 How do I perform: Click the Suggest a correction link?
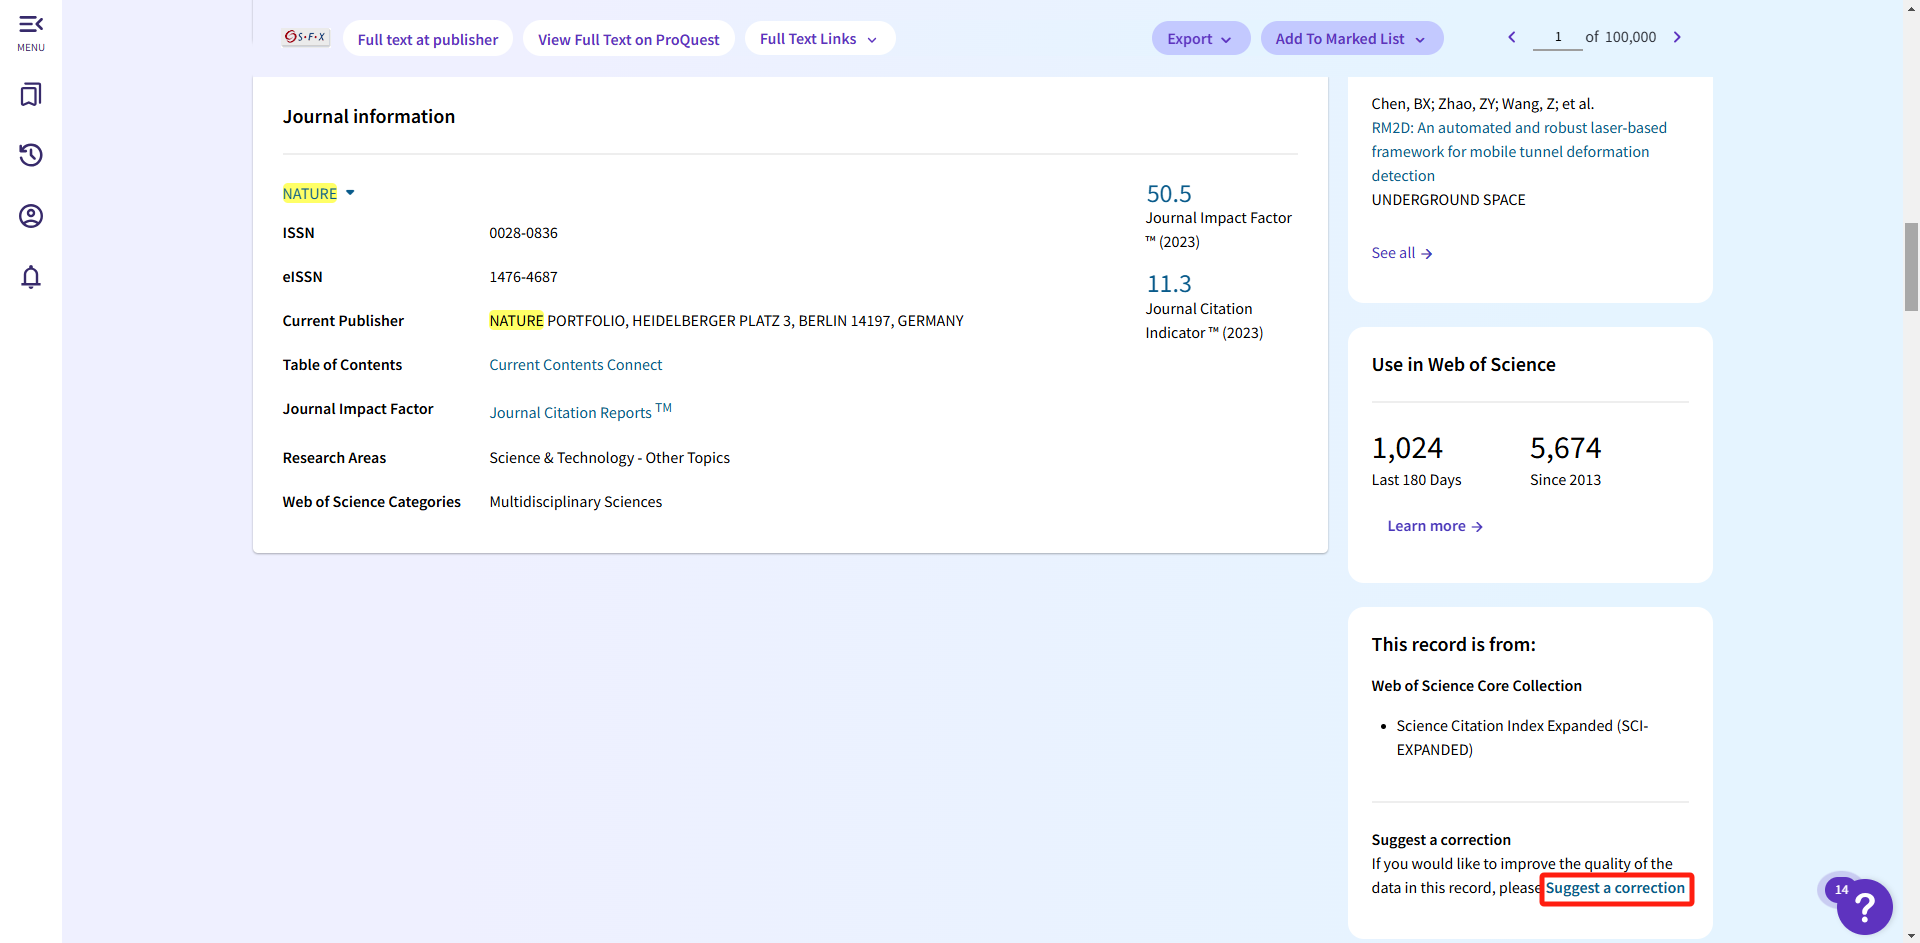coord(1615,888)
